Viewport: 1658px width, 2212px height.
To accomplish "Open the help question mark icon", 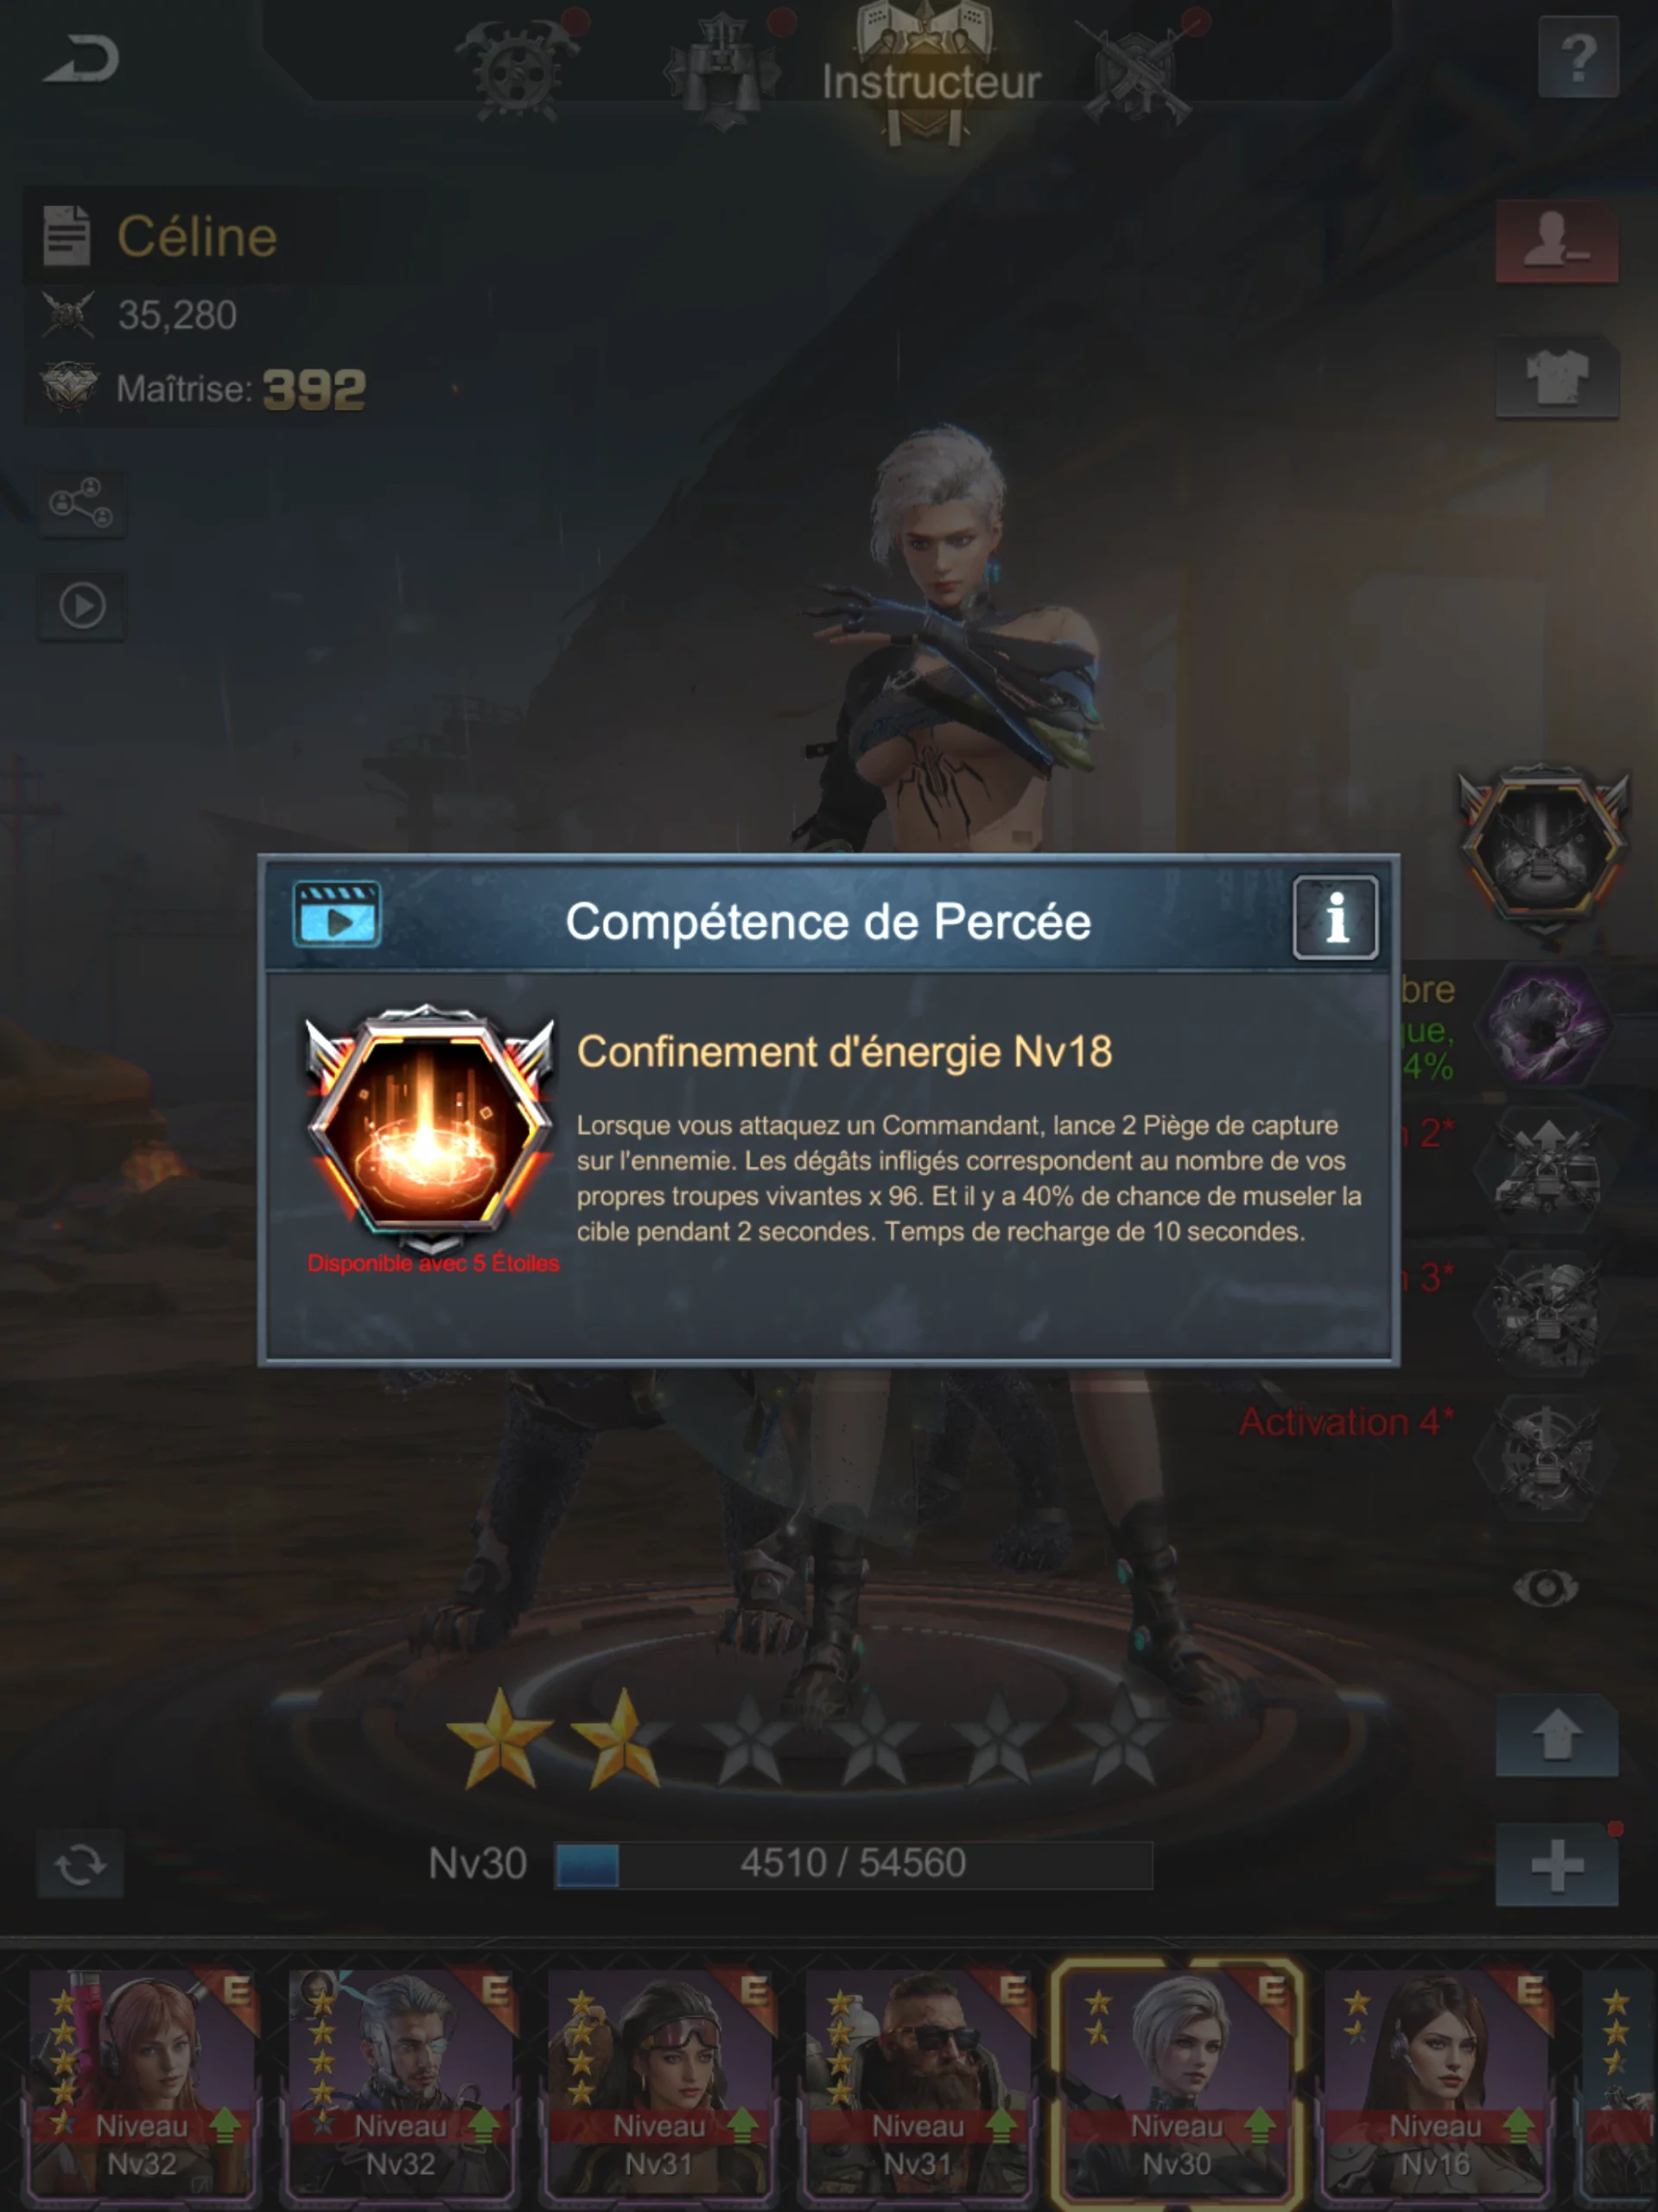I will pyautogui.click(x=1578, y=60).
